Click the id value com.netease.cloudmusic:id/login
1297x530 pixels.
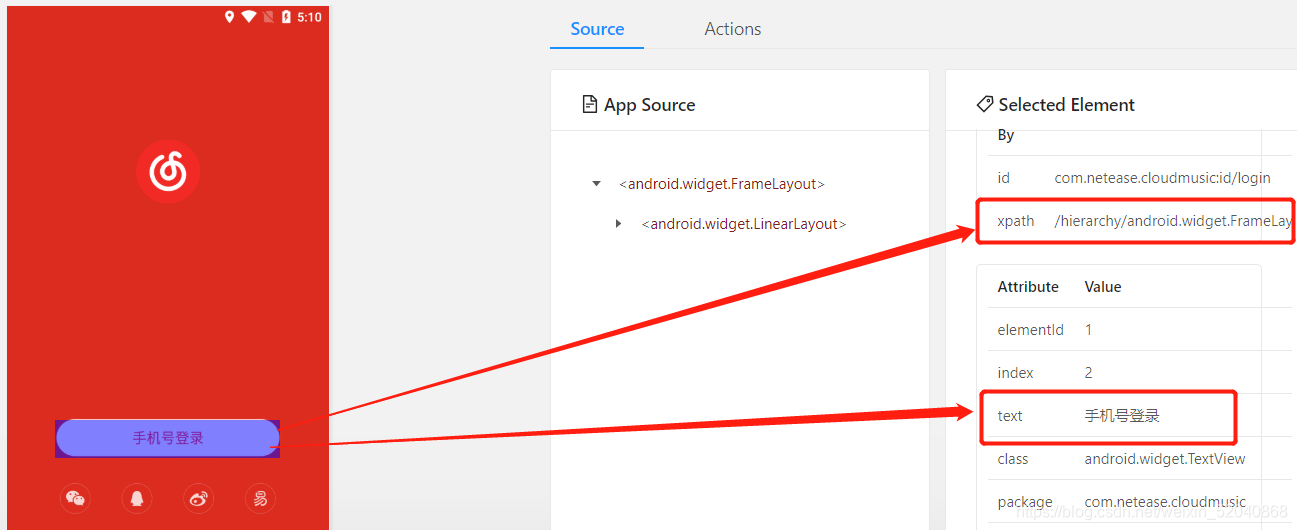(x=1162, y=178)
